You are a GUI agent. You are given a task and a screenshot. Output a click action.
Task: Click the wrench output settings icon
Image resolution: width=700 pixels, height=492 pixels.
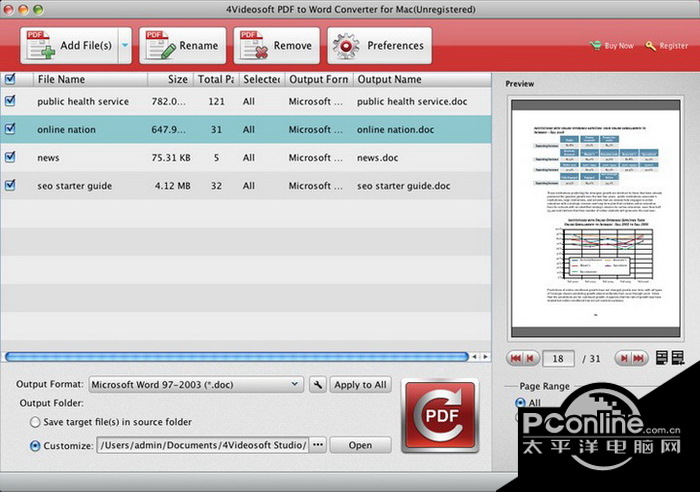317,384
